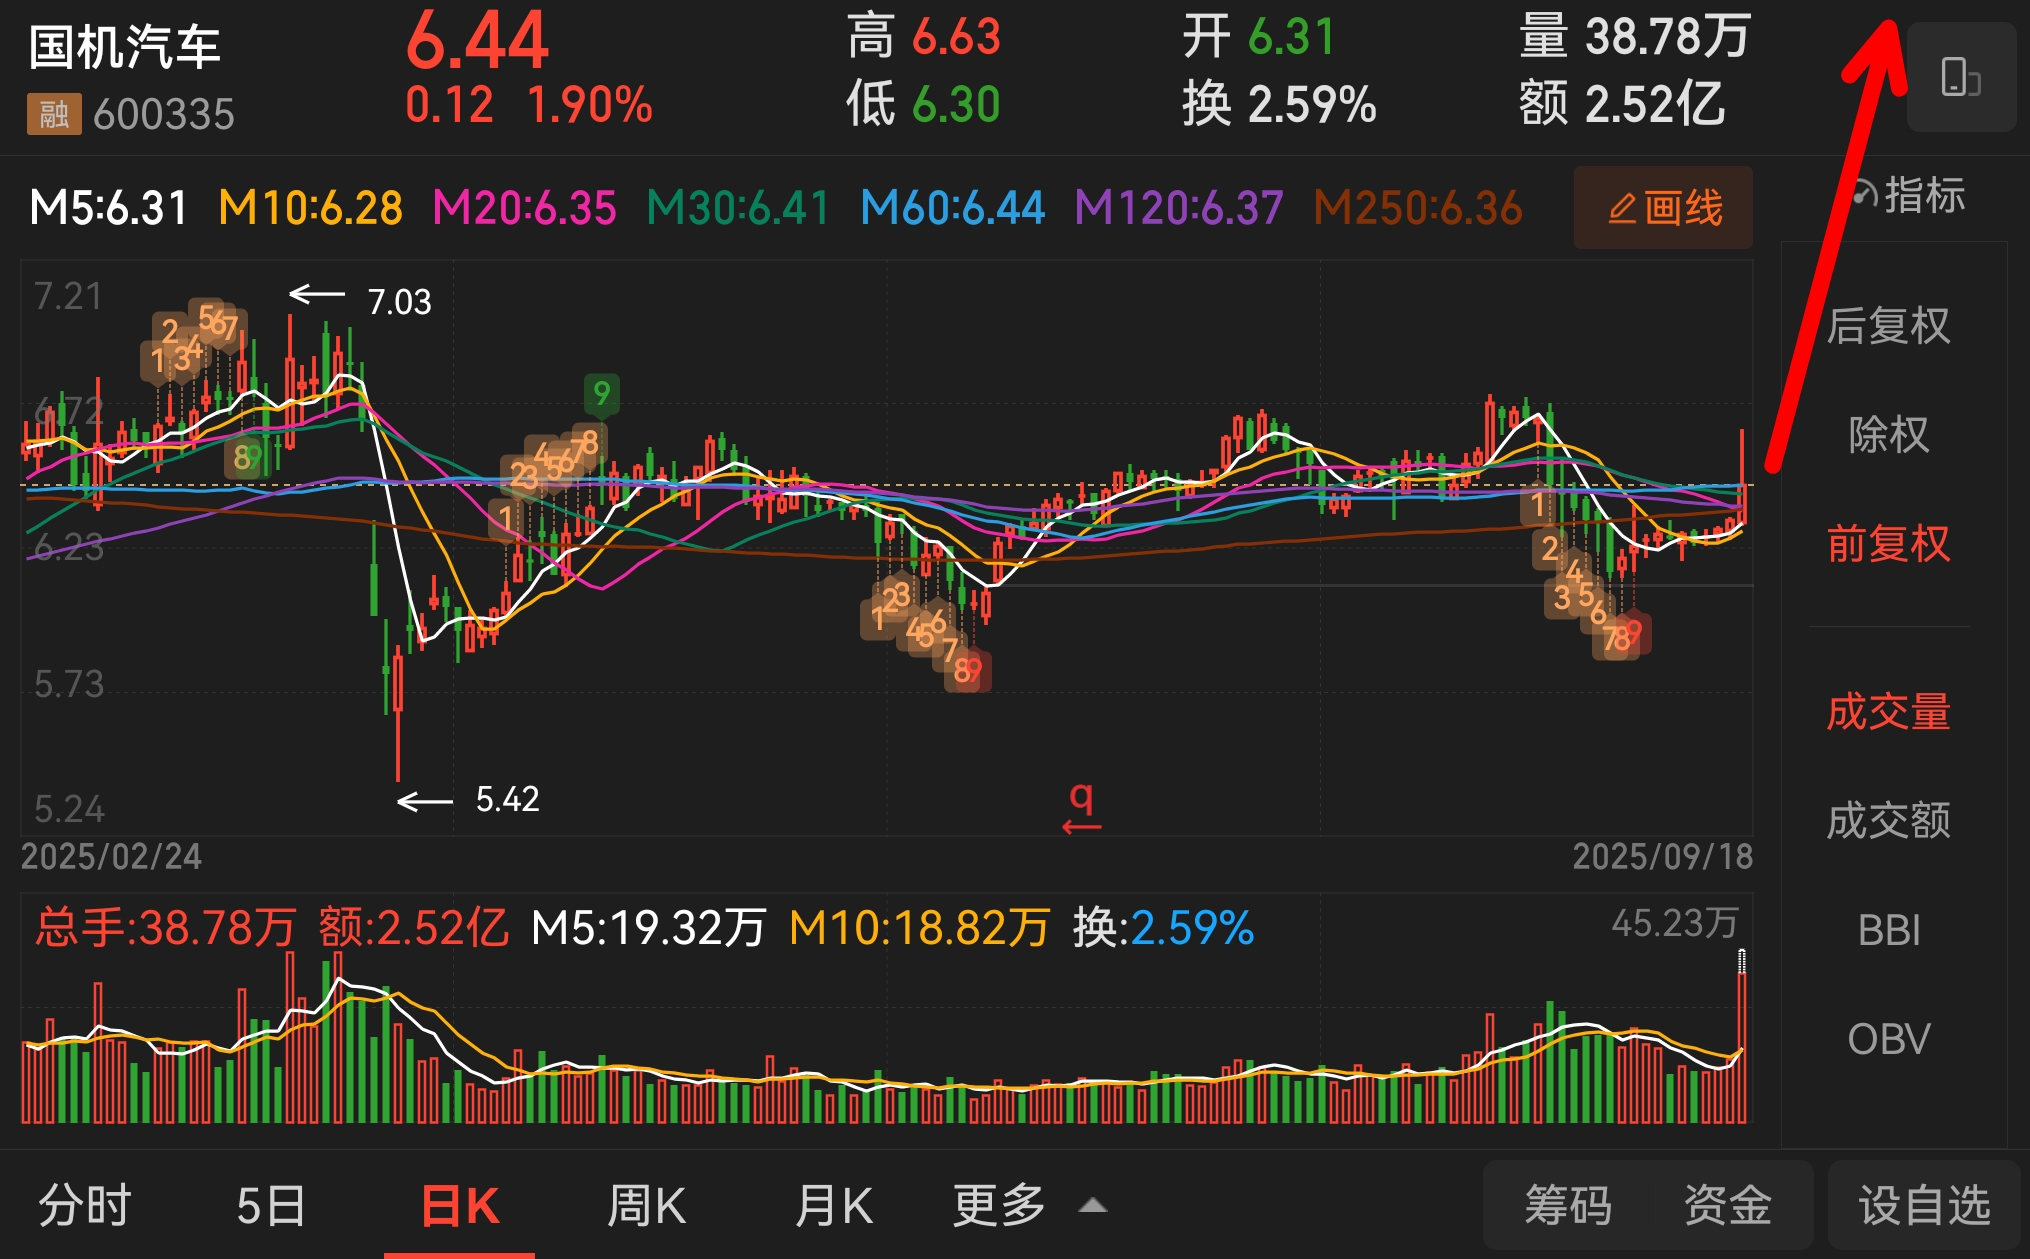
Task: Tap the stock code 600335
Action: tap(164, 114)
